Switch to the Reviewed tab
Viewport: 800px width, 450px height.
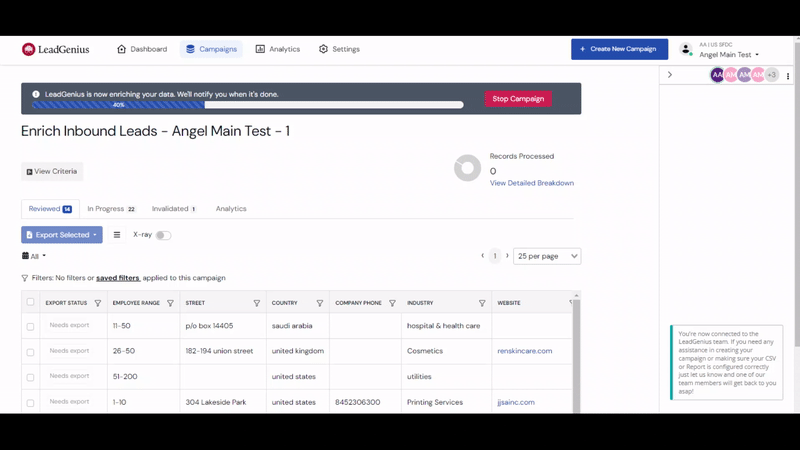(50, 209)
